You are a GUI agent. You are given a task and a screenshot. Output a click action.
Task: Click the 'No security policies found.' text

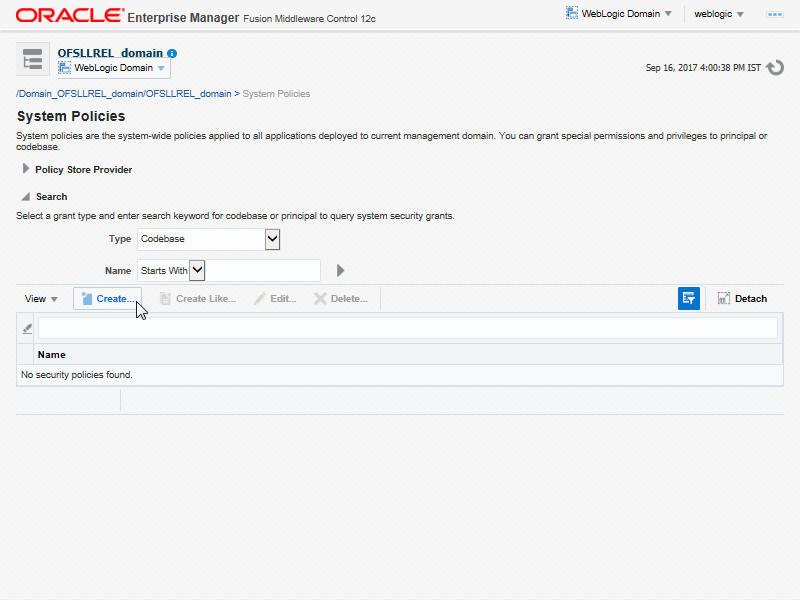coord(77,375)
